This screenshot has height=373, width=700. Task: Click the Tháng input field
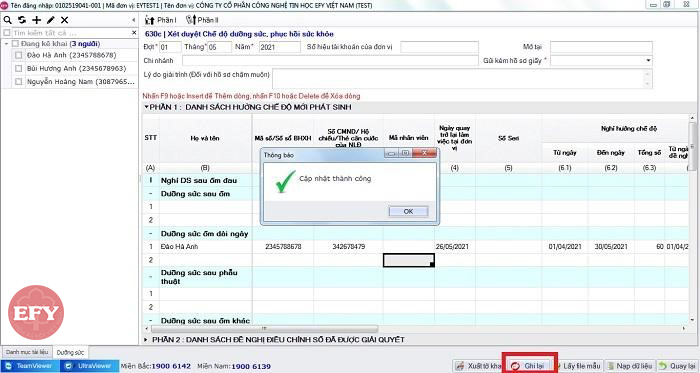coord(219,47)
